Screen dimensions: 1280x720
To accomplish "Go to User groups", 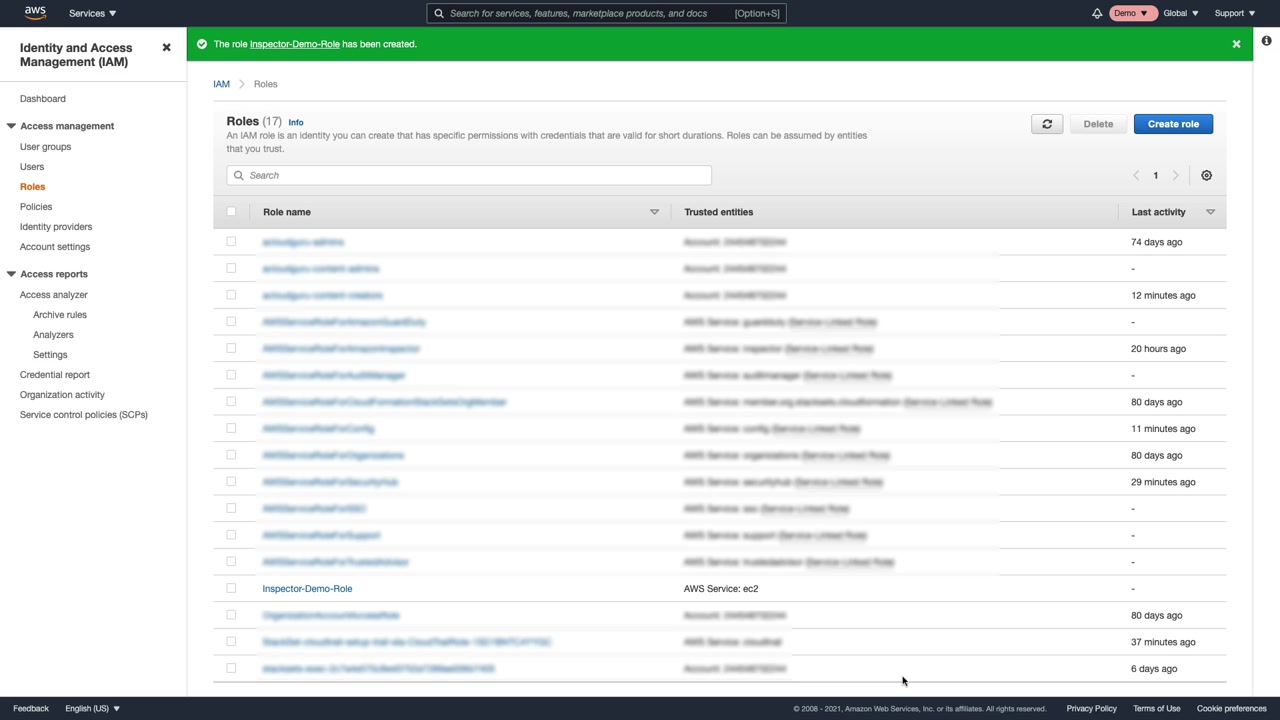I will [45, 147].
